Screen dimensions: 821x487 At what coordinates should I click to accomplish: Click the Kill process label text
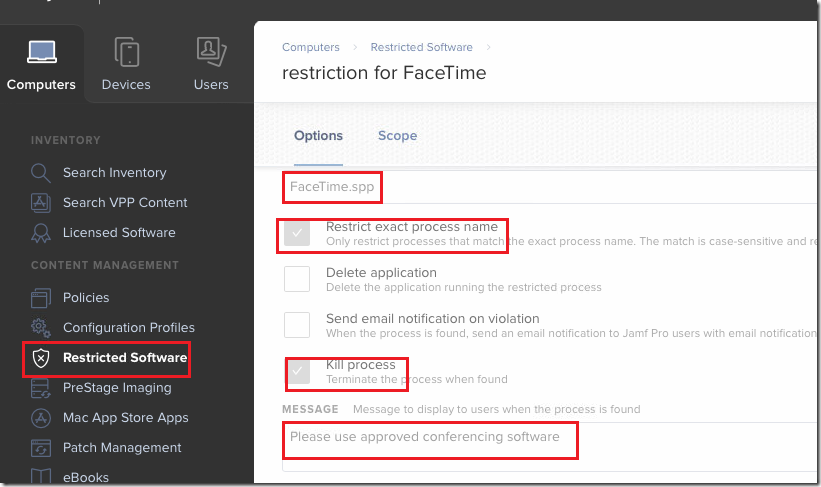click(361, 364)
